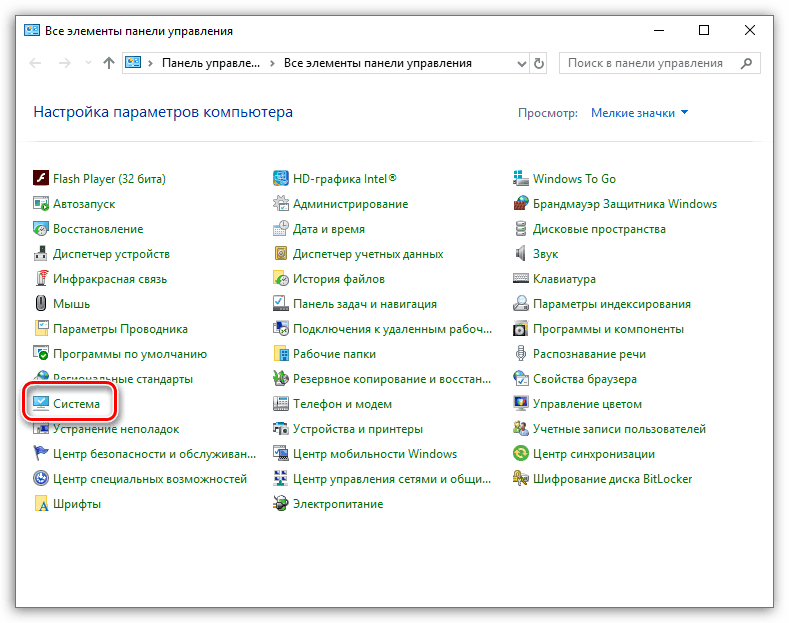The image size is (789, 623).
Task: Open Дисковые пространства link
Action: (x=599, y=229)
